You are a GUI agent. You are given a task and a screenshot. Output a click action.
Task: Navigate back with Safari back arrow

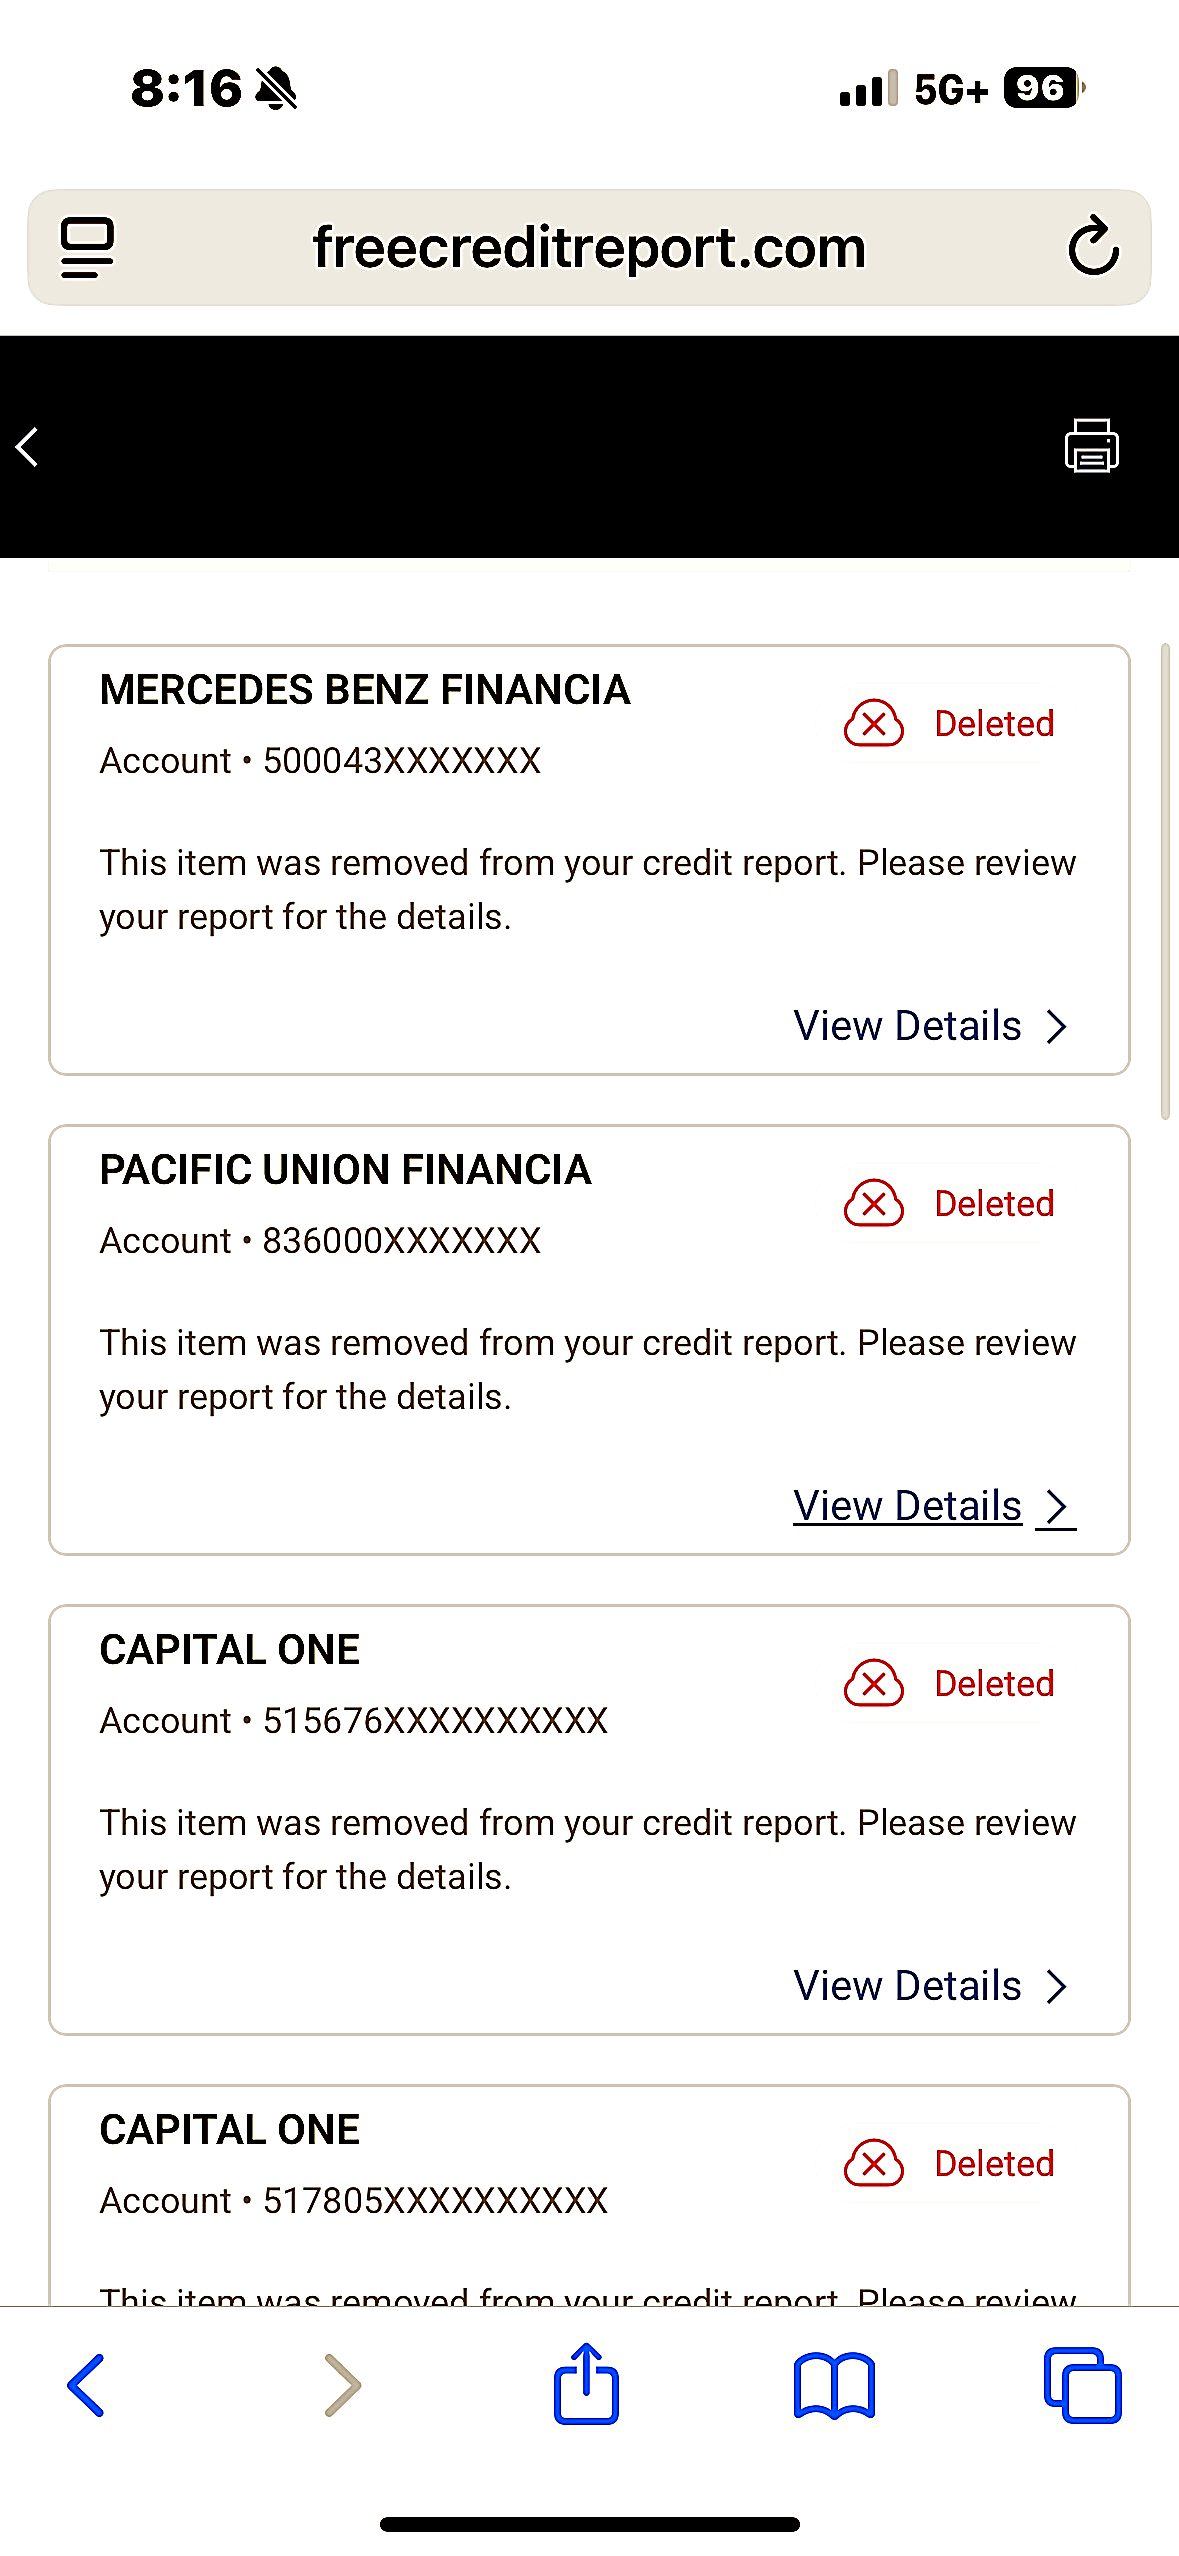pos(86,2385)
